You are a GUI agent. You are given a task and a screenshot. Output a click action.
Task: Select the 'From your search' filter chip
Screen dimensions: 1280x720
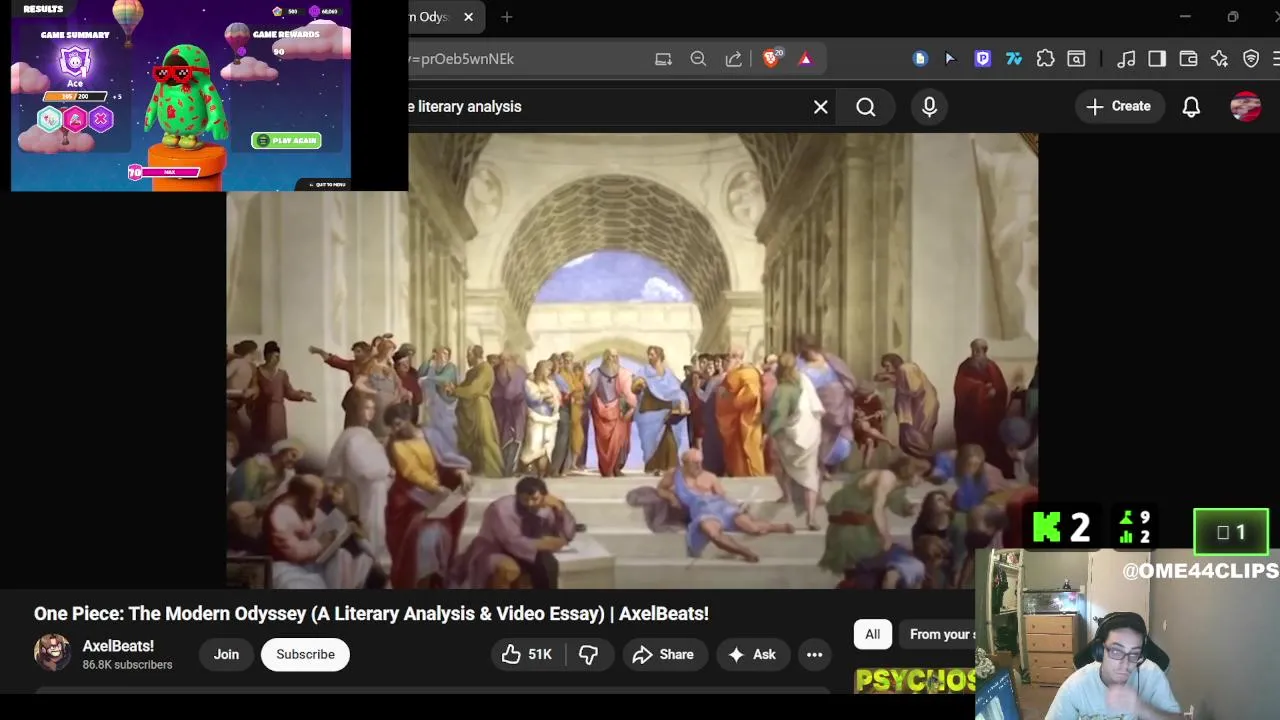[x=938, y=634]
